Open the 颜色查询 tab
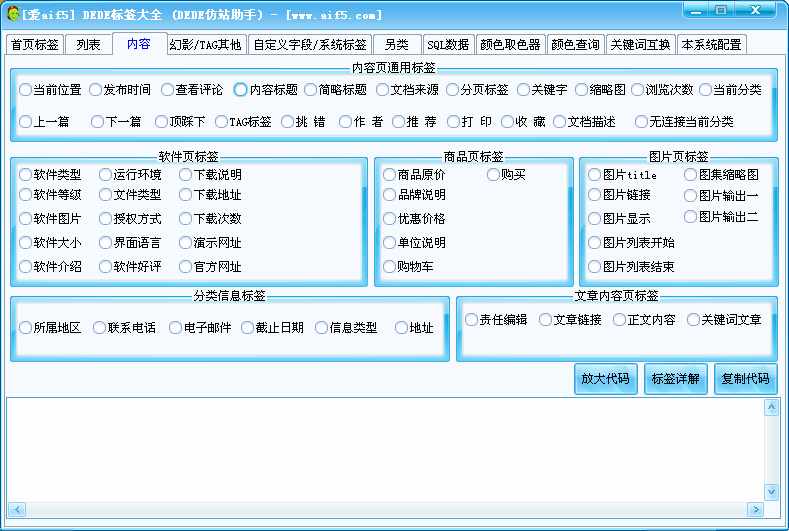This screenshot has height=531, width=789. point(575,45)
